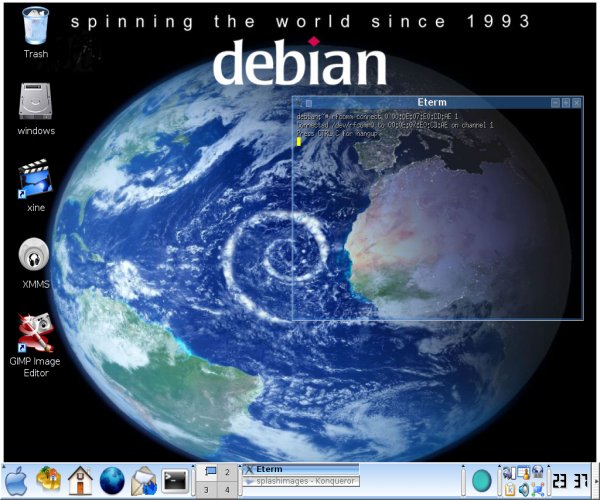
Task: Switch to virtual desktop 2 in the pager
Action: click(x=227, y=472)
